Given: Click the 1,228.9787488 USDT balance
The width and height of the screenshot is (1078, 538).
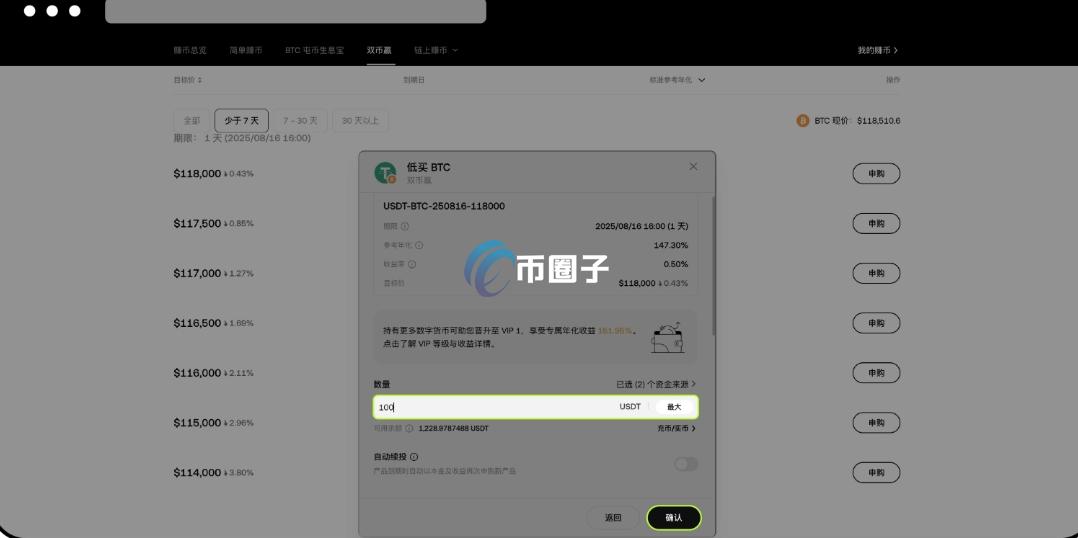Looking at the screenshot, I should tap(453, 428).
